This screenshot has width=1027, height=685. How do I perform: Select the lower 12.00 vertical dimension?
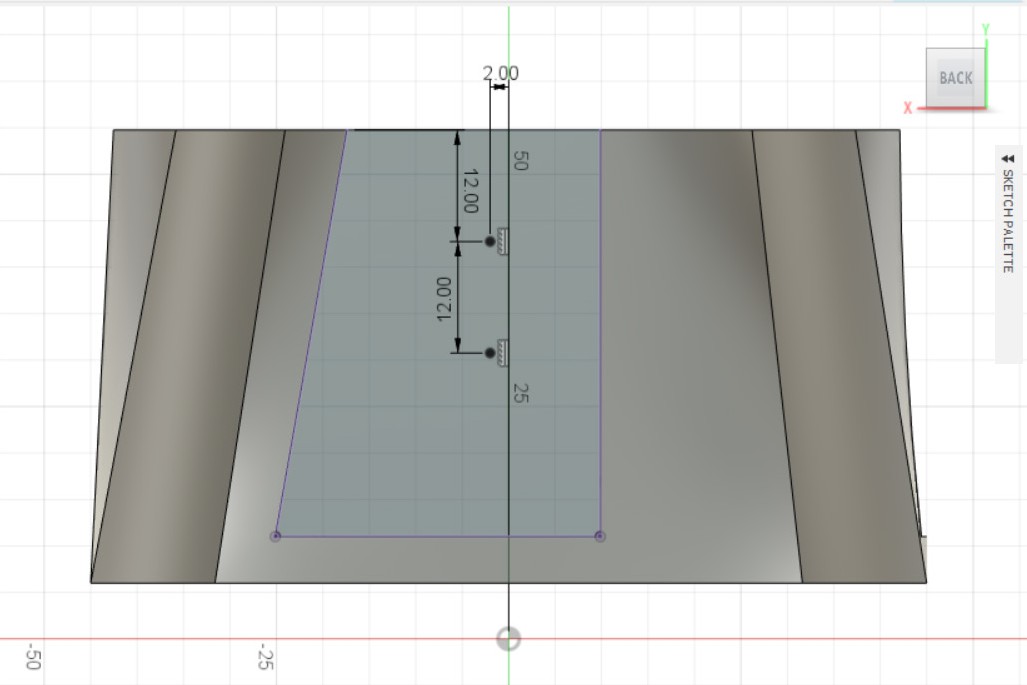coord(445,298)
